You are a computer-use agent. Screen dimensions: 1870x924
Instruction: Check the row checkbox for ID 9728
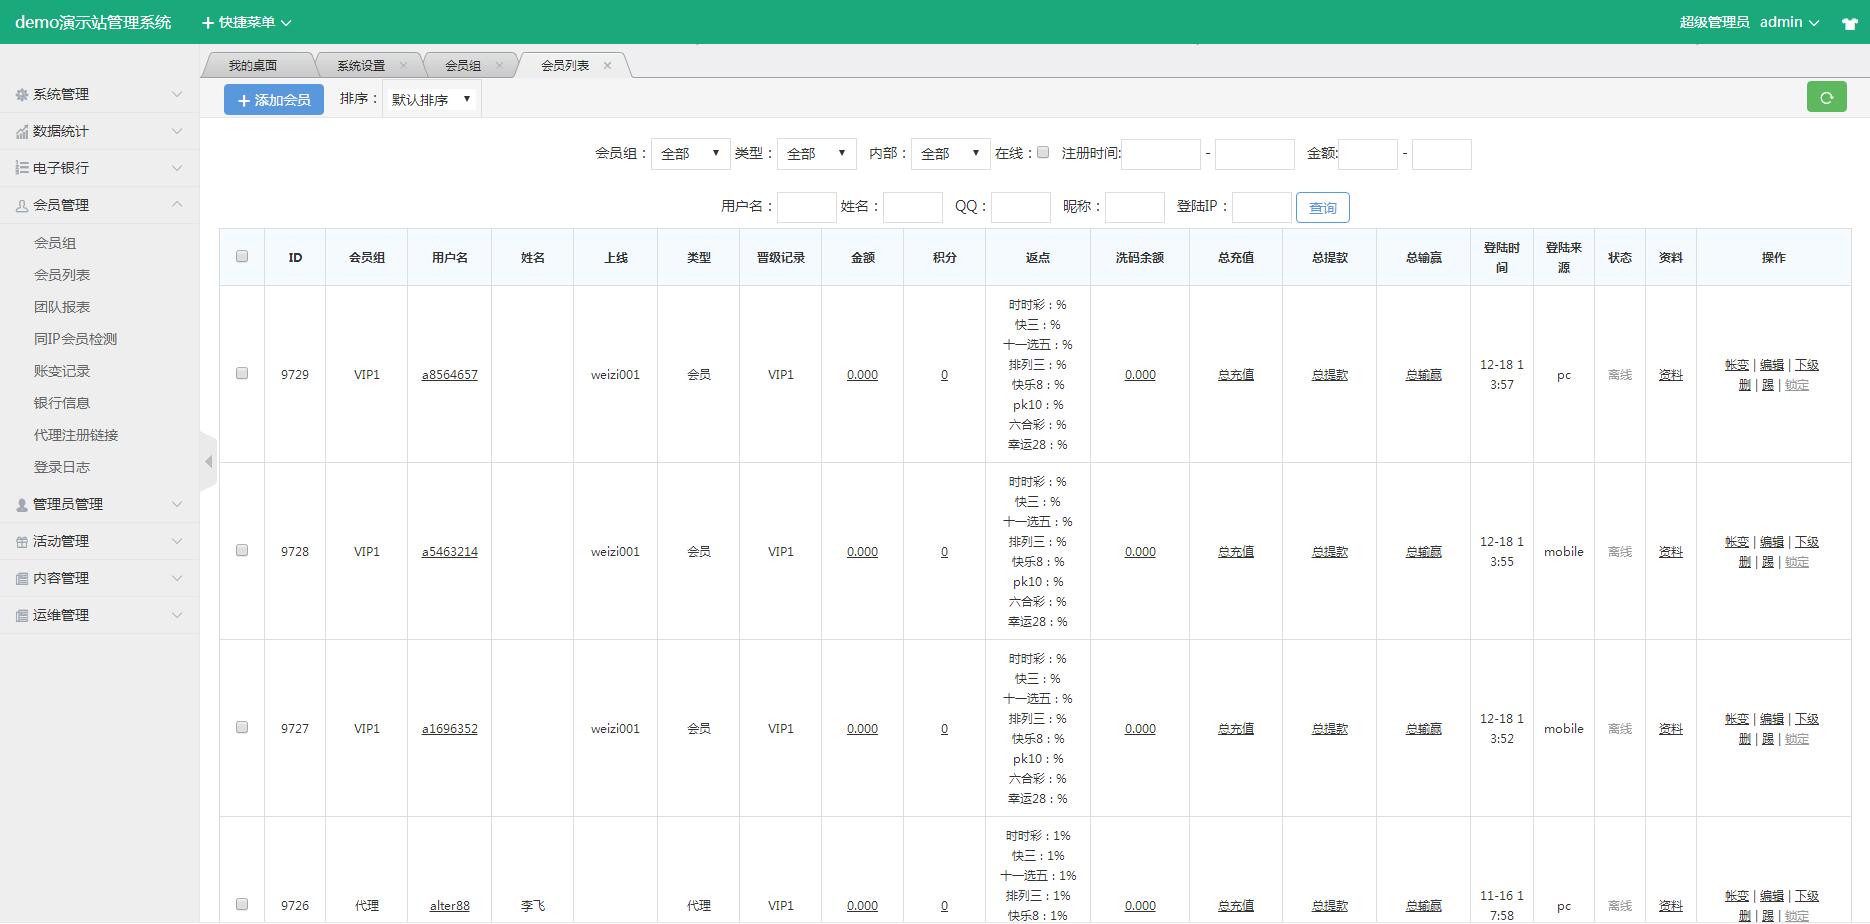pos(242,550)
